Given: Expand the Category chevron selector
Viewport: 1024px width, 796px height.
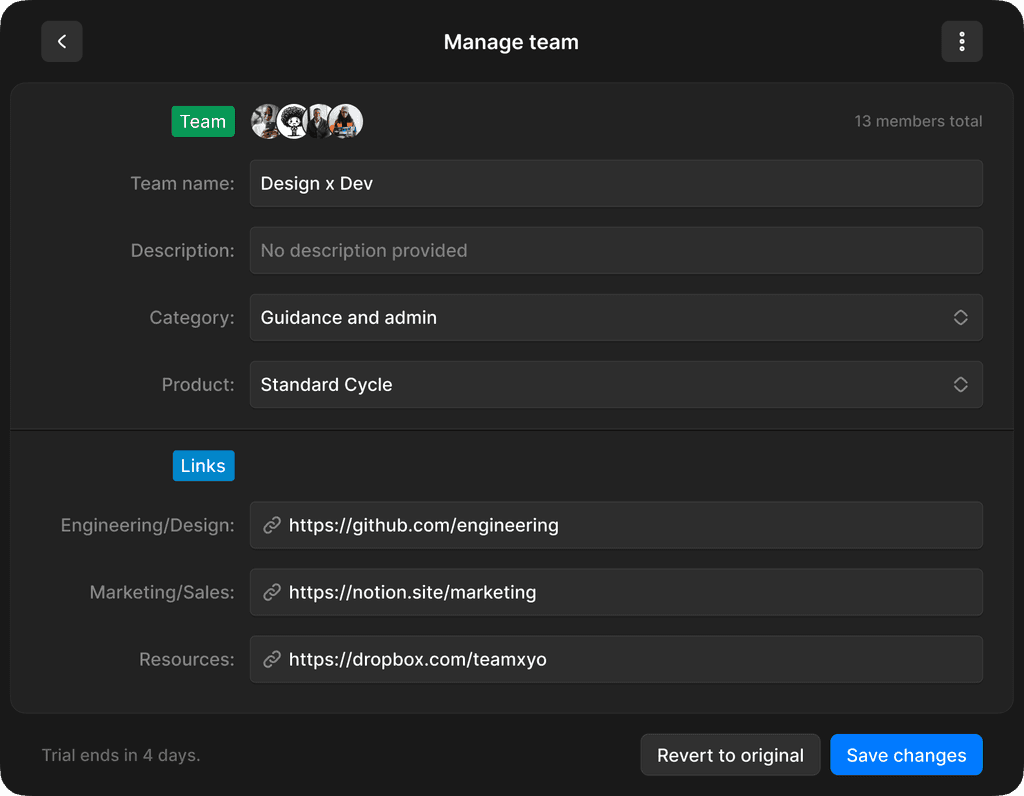Looking at the screenshot, I should point(960,317).
